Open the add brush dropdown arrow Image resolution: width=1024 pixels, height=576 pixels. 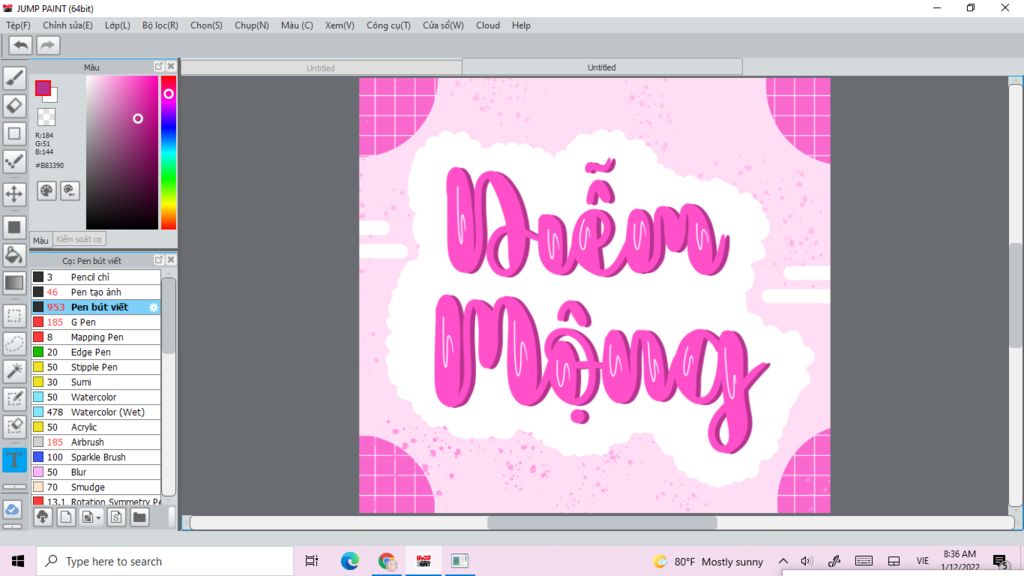[x=99, y=518]
